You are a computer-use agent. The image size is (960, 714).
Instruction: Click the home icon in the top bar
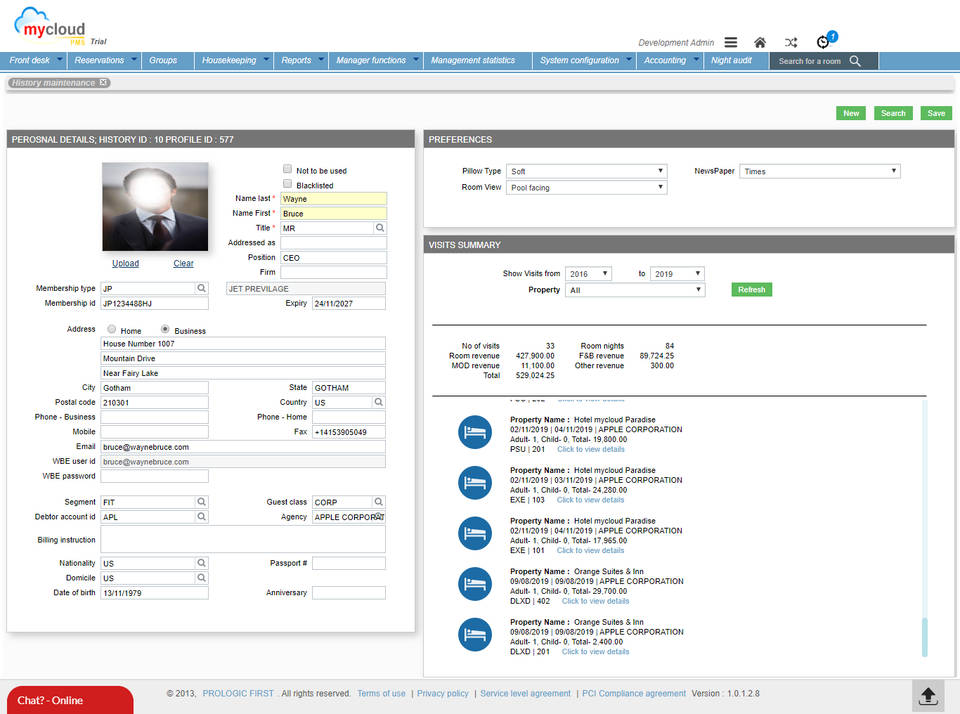[760, 42]
